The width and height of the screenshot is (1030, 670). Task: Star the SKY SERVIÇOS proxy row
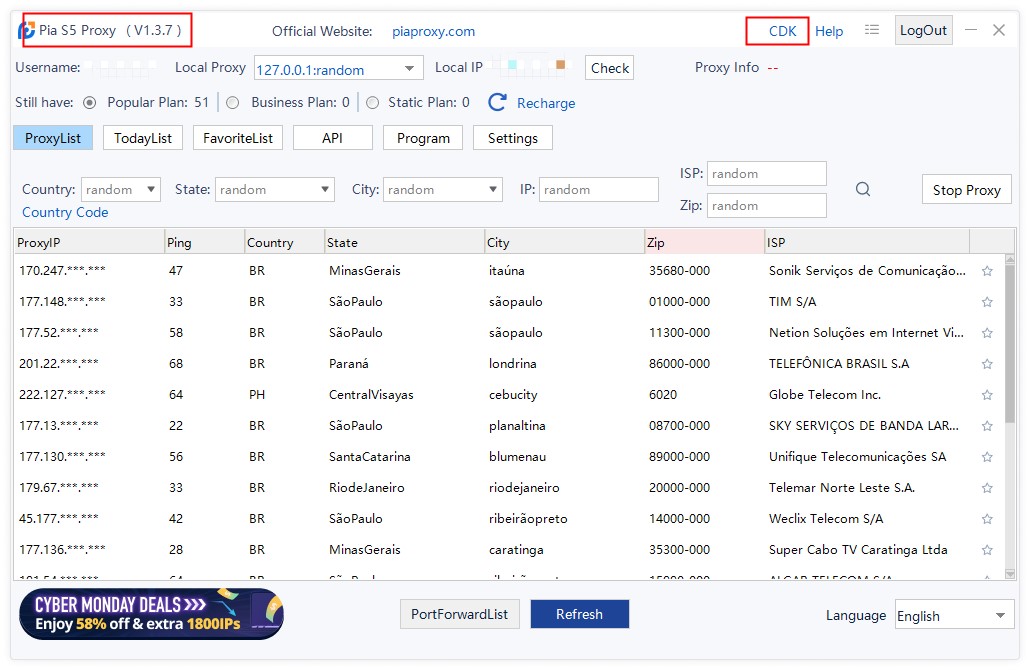(x=987, y=426)
